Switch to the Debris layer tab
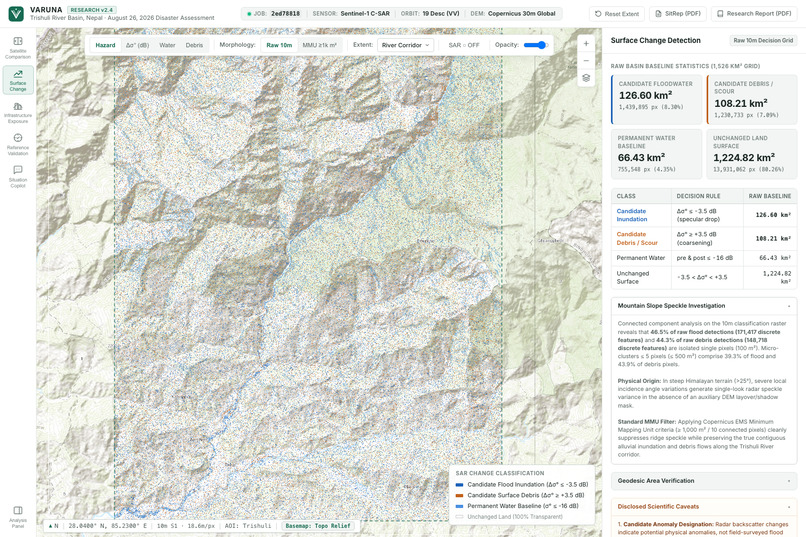 click(194, 45)
